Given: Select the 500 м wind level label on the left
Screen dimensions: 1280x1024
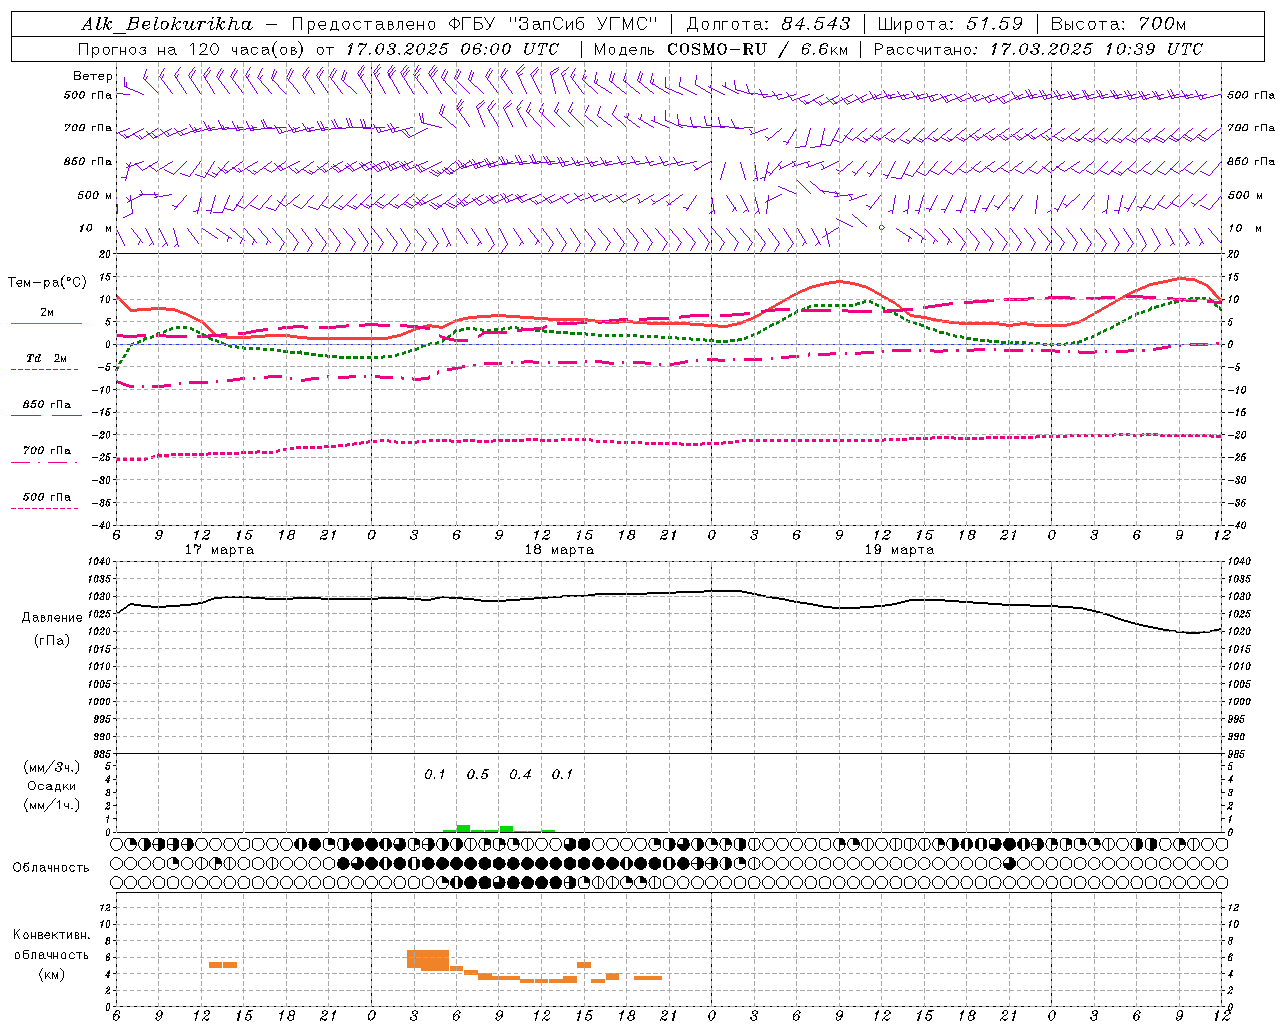Looking at the screenshot, I should point(95,195).
